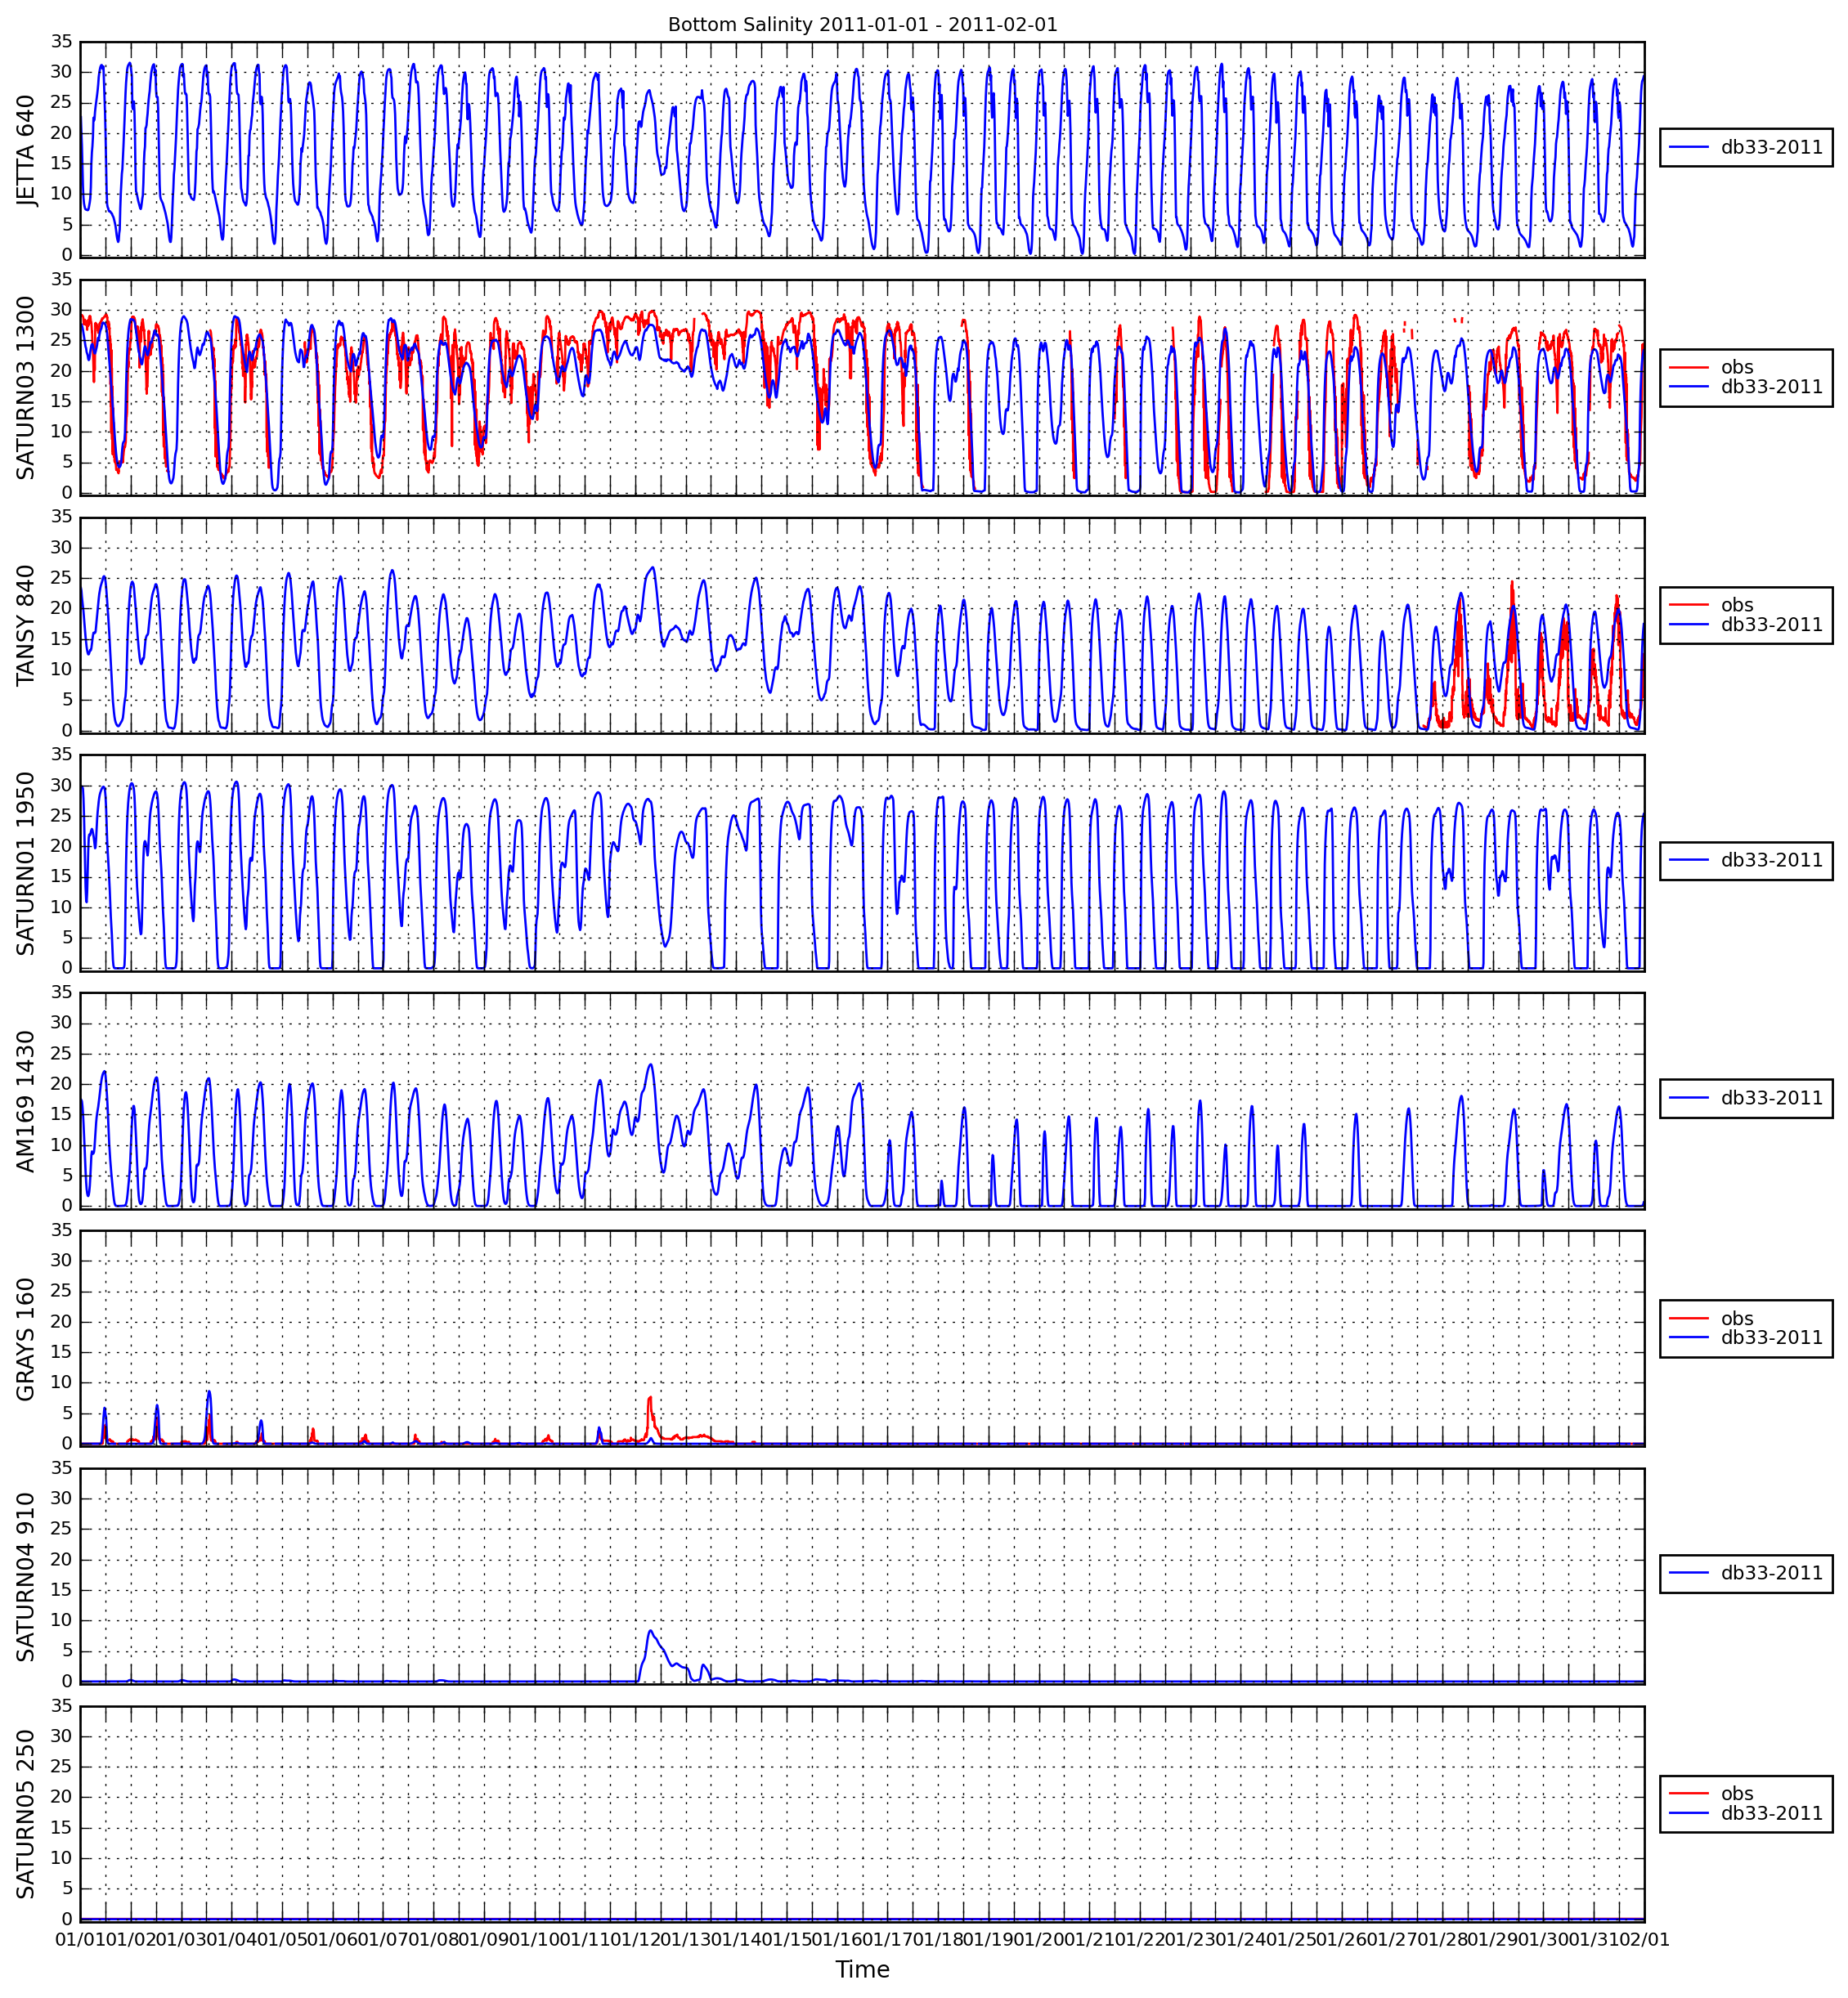Click db33-2011 label in SATURN03 legend

click(1771, 387)
